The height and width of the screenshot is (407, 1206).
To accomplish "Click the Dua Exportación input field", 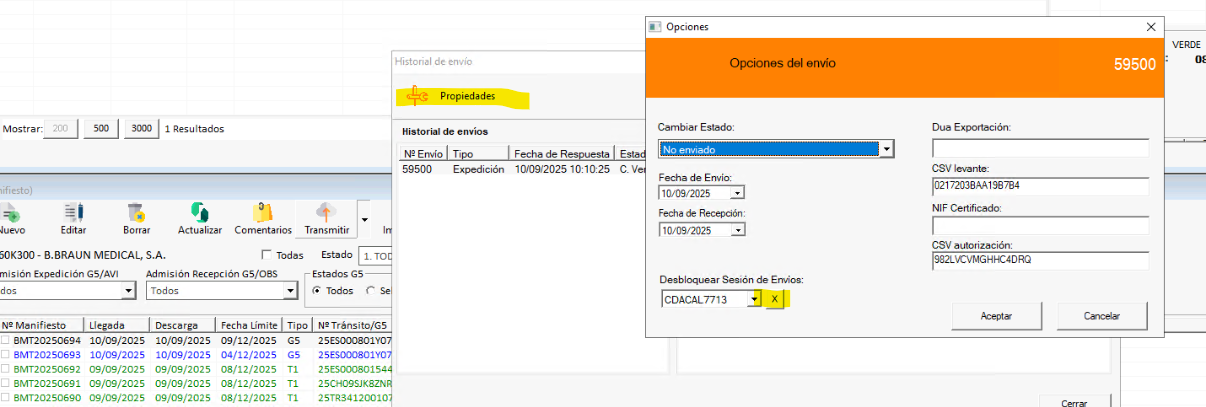I will (x=1040, y=148).
